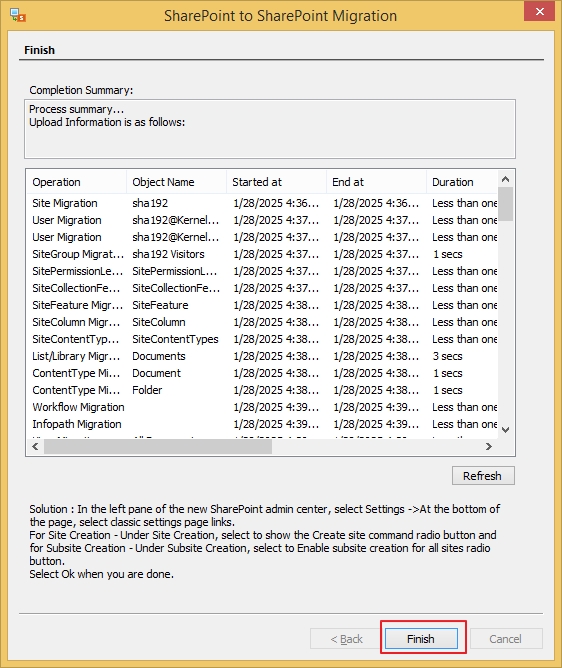Click the sha192 Visitors cell
Viewport: 562px width, 668px height.
coord(168,254)
